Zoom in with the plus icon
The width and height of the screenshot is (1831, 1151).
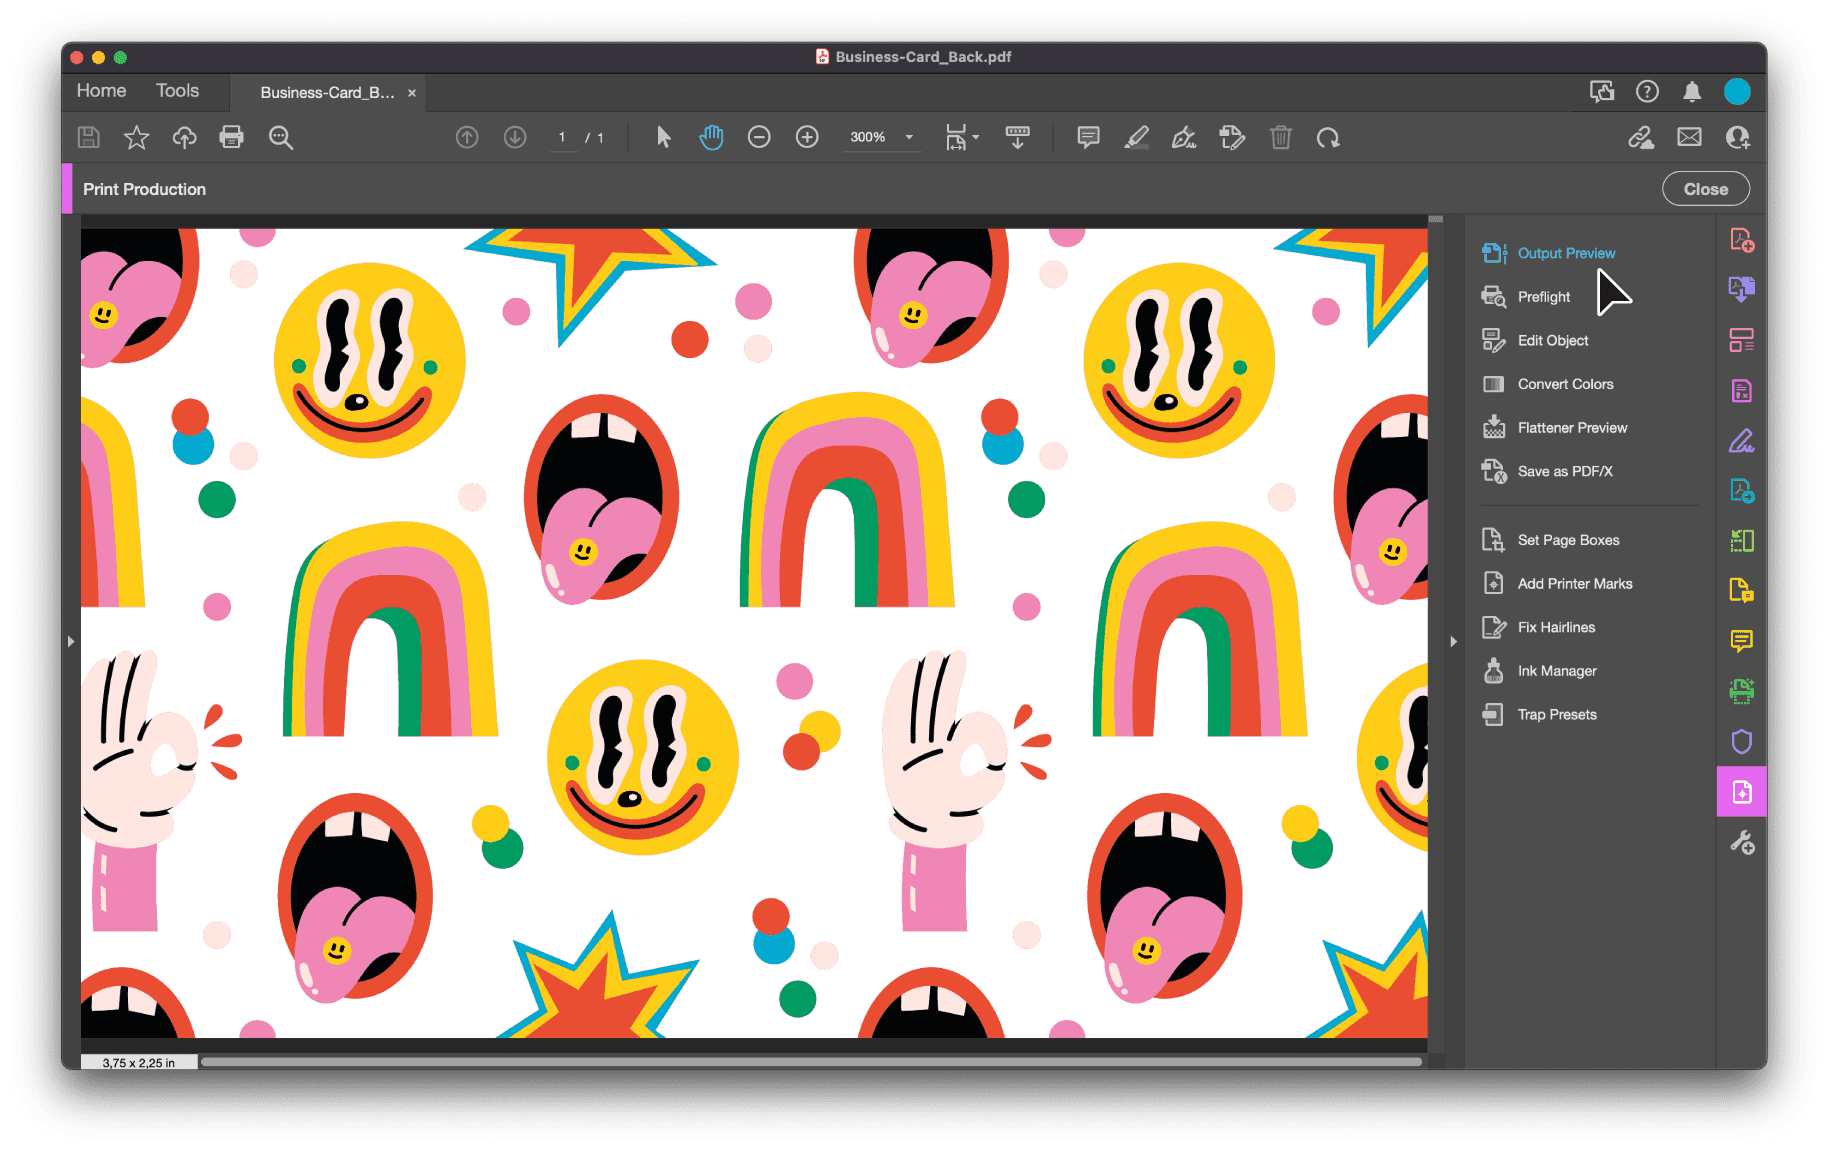point(807,137)
